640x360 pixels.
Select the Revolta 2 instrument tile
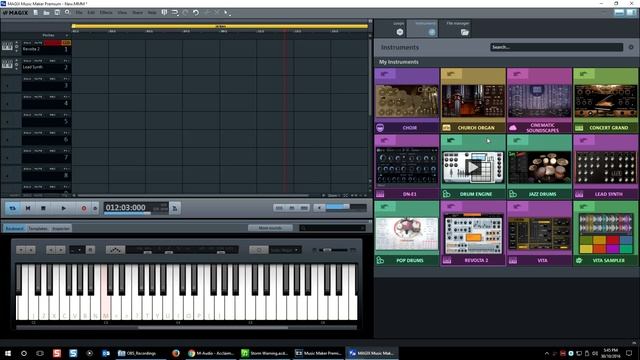[x=473, y=233]
